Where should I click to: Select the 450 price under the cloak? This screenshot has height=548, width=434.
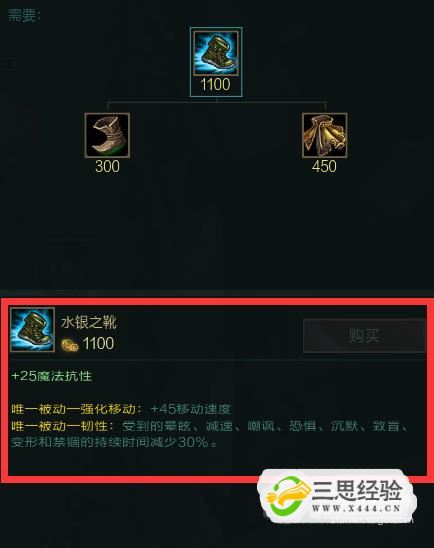tap(324, 166)
